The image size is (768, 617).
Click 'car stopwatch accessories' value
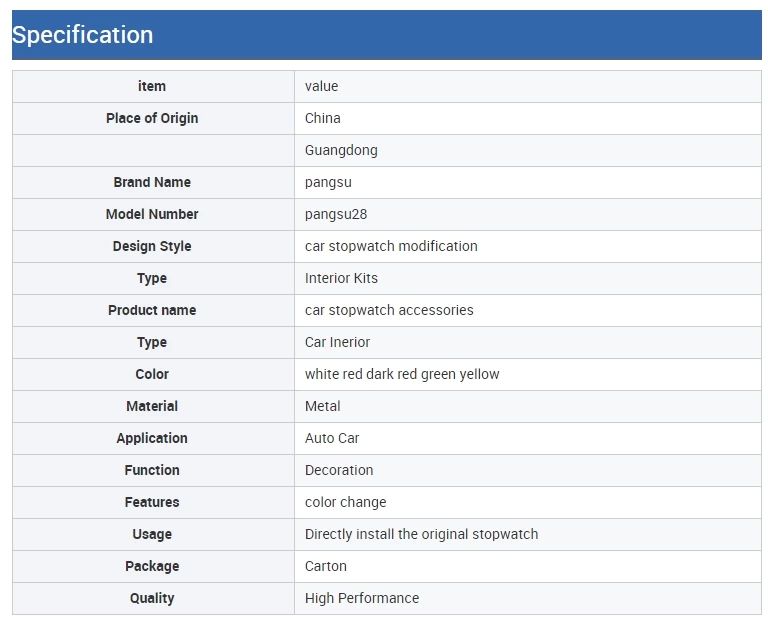389,310
